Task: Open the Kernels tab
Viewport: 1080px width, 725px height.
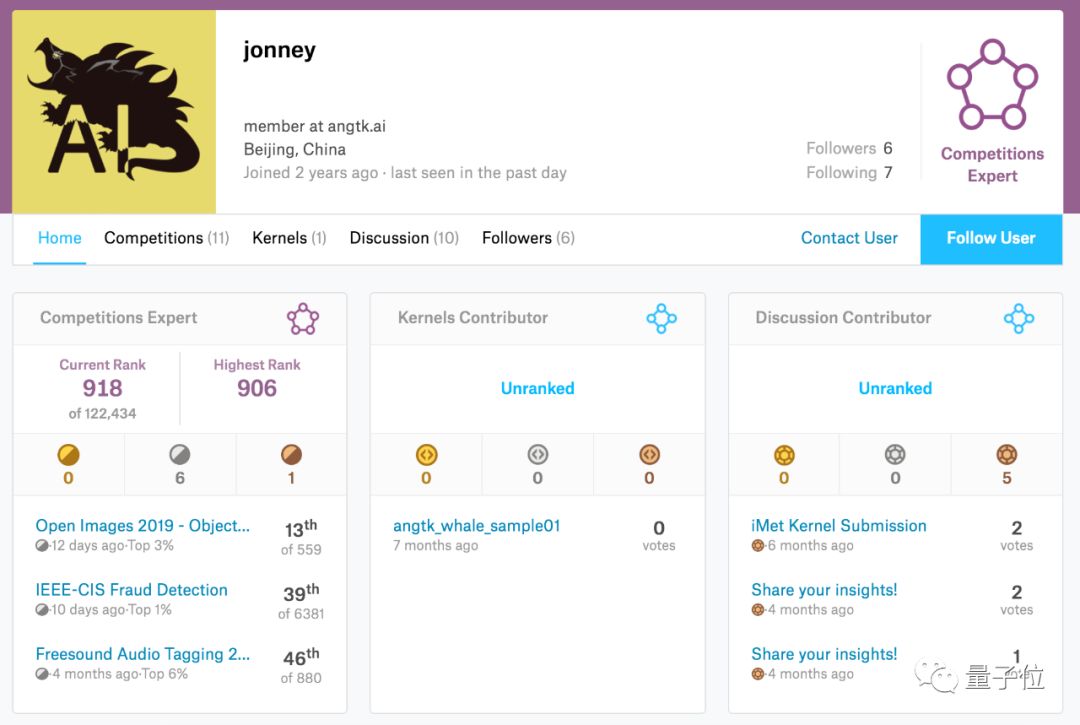Action: (289, 238)
